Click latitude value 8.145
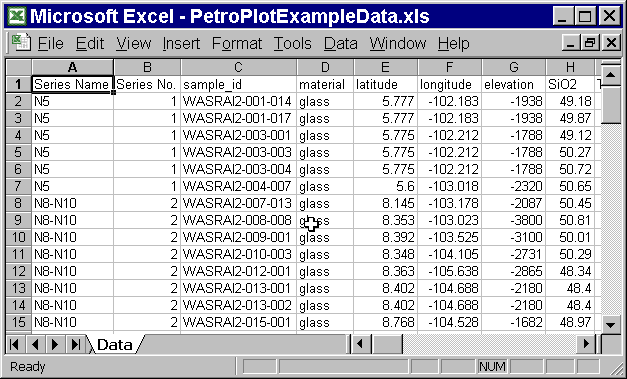627x379 pixels. [385, 203]
